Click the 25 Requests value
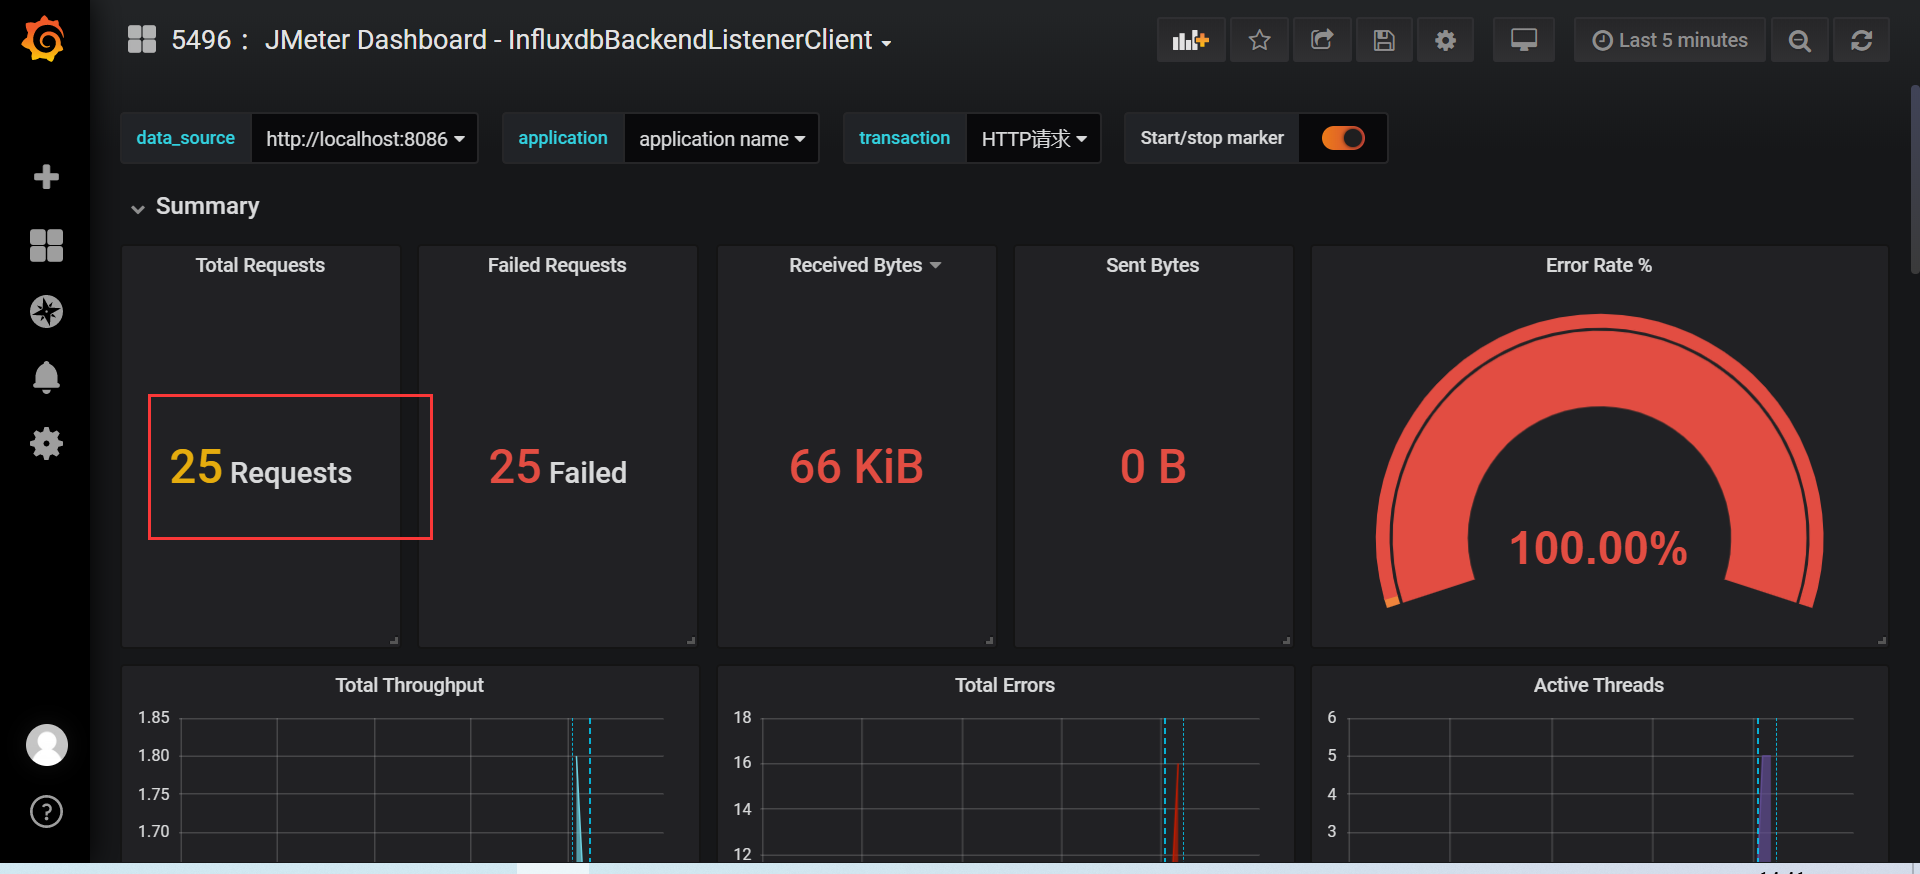Screen dimensions: 1920x874 [x=261, y=467]
